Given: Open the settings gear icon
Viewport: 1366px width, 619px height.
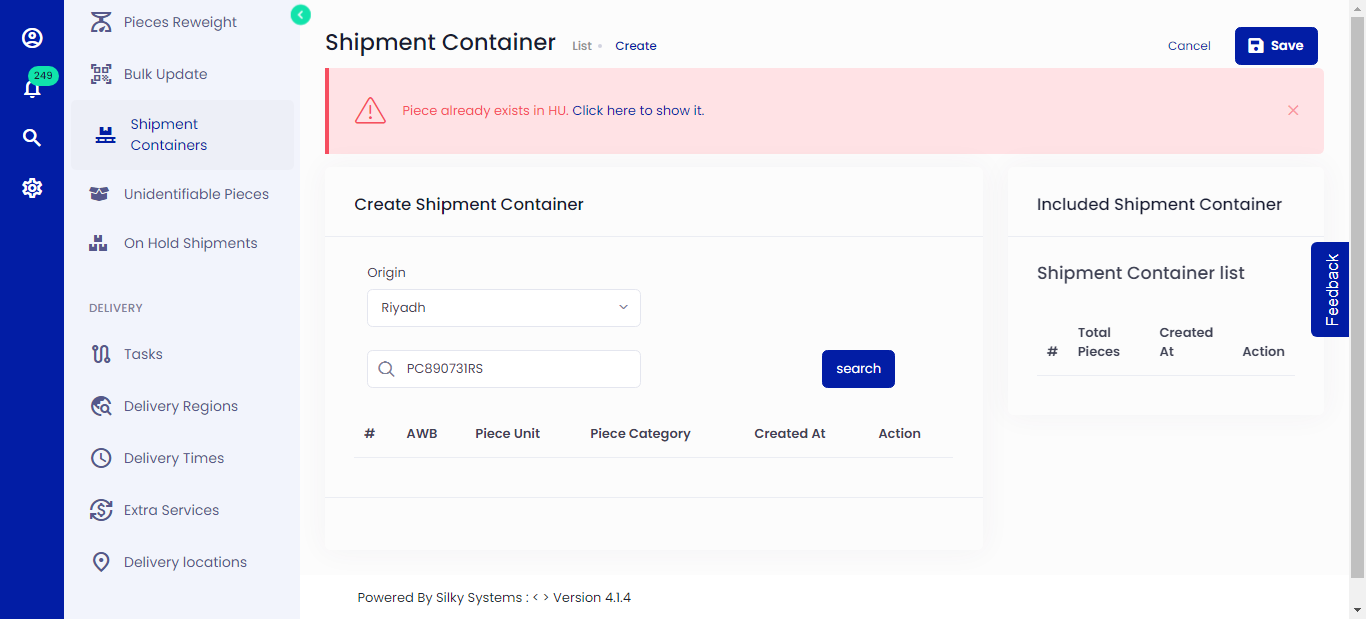Looking at the screenshot, I should pyautogui.click(x=32, y=187).
